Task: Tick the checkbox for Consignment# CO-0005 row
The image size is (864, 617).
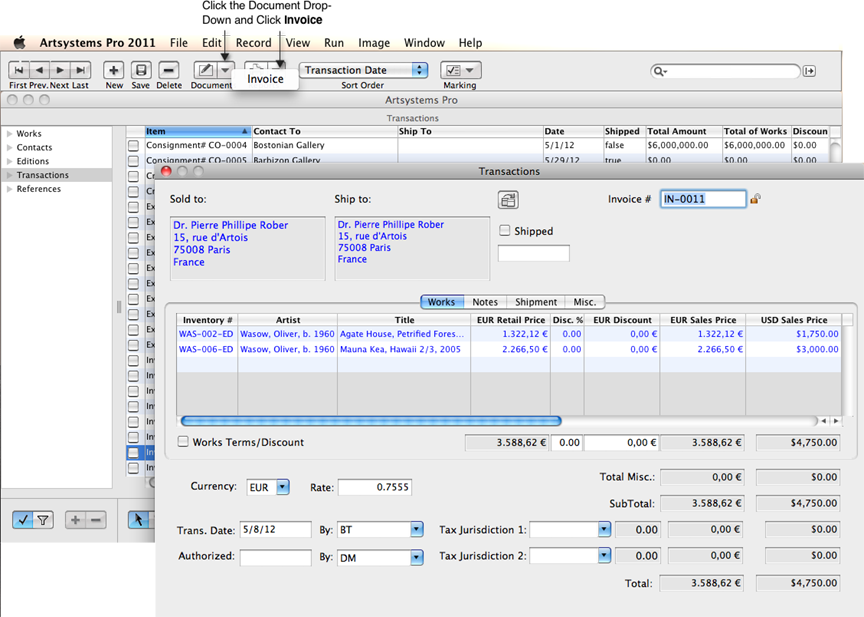Action: pos(133,160)
